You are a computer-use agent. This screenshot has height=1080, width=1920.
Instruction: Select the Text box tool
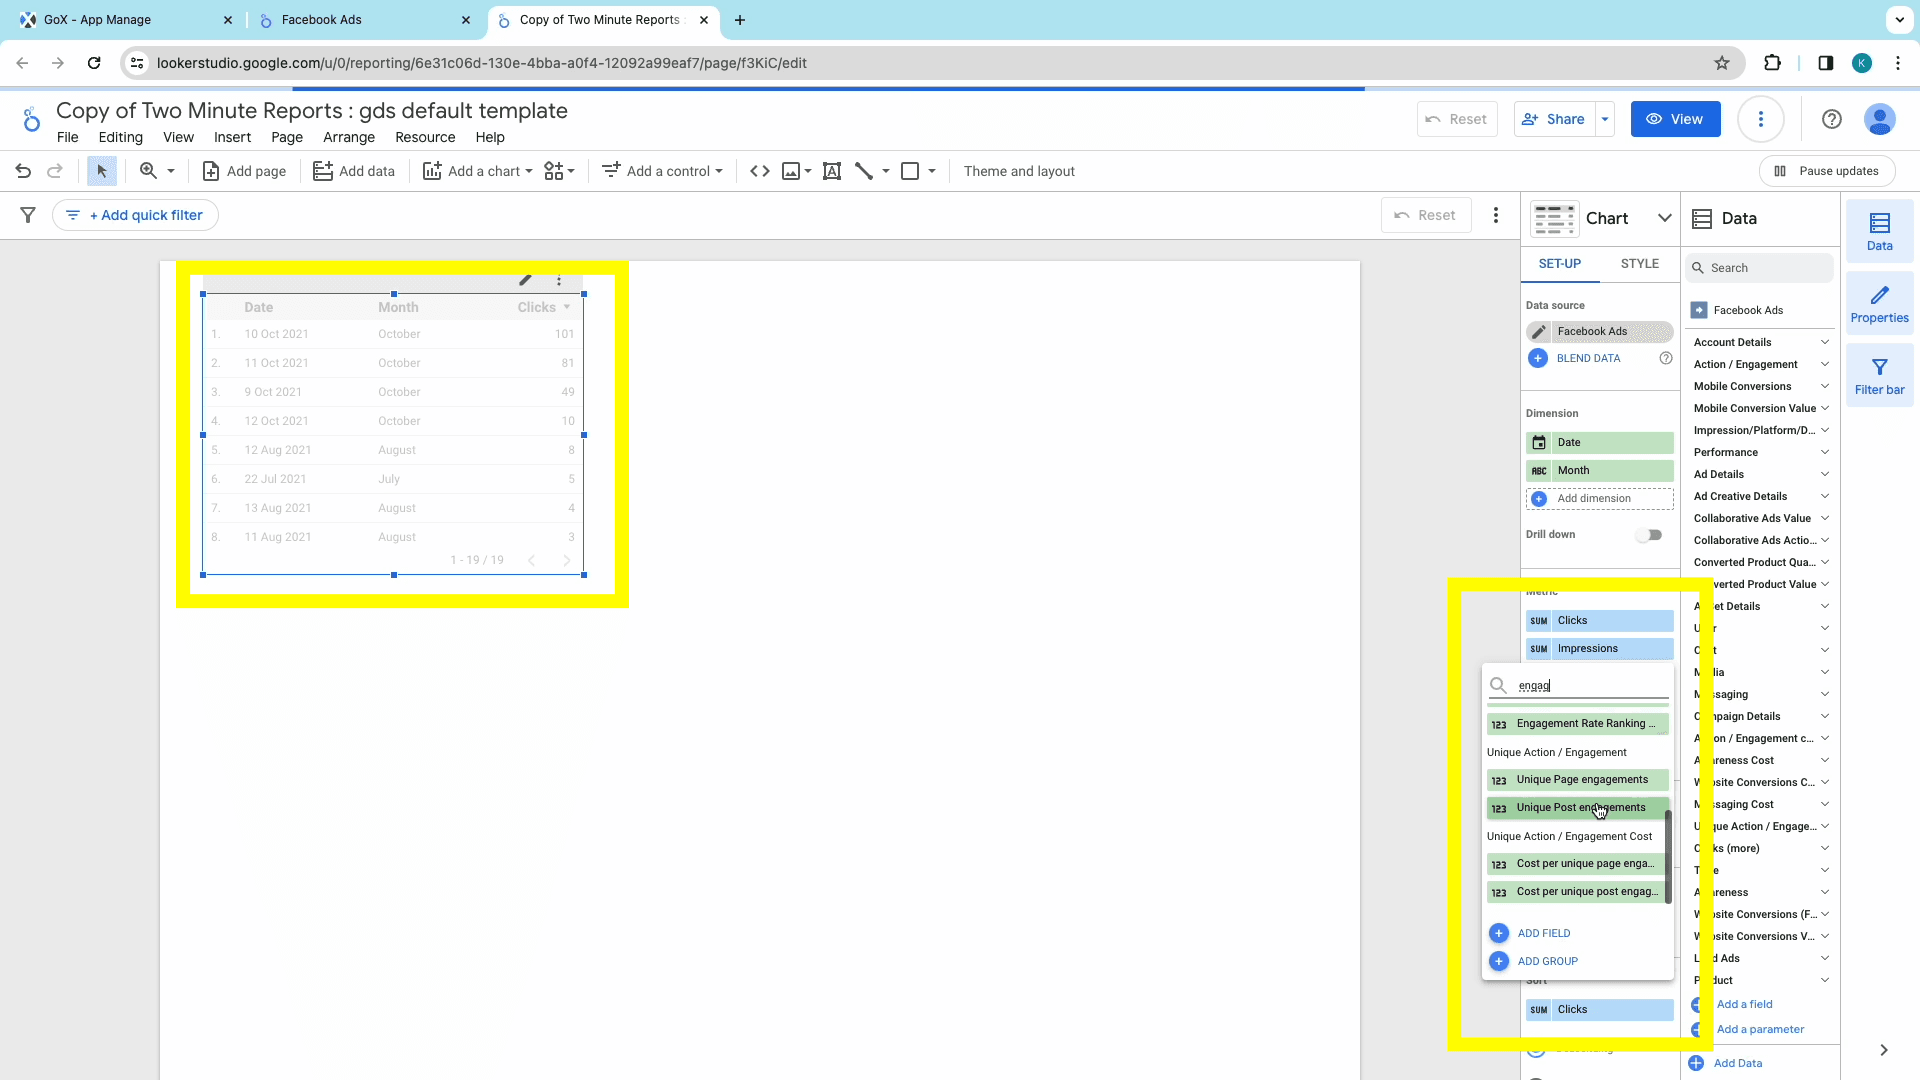pos(832,171)
